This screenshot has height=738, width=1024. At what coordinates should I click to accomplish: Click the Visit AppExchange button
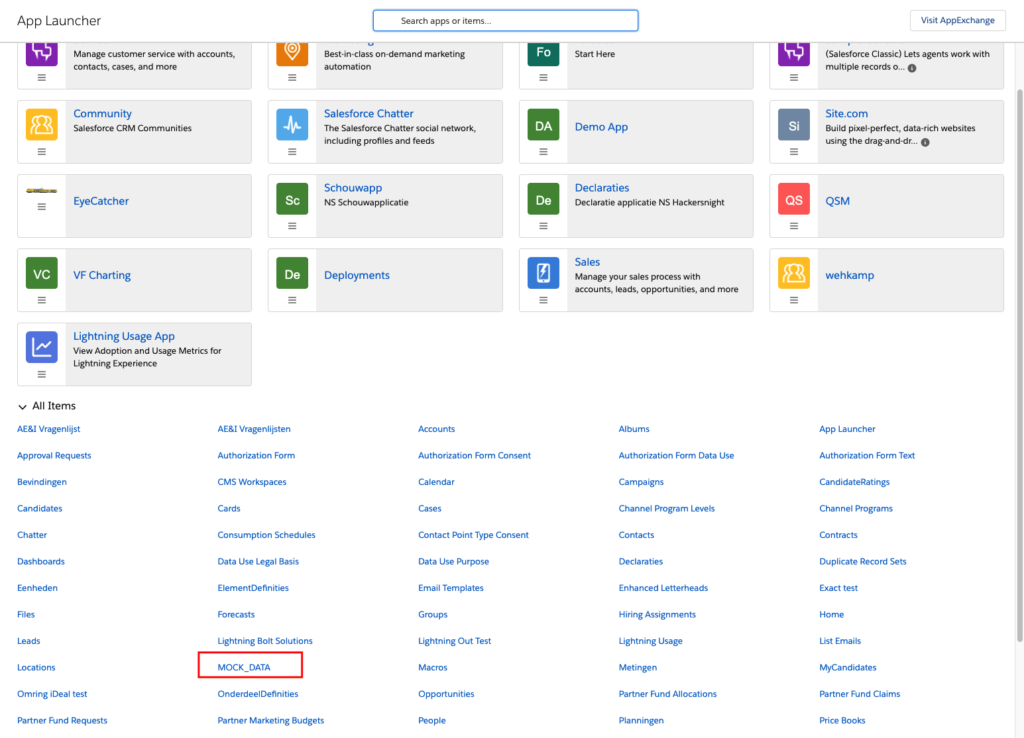(957, 20)
